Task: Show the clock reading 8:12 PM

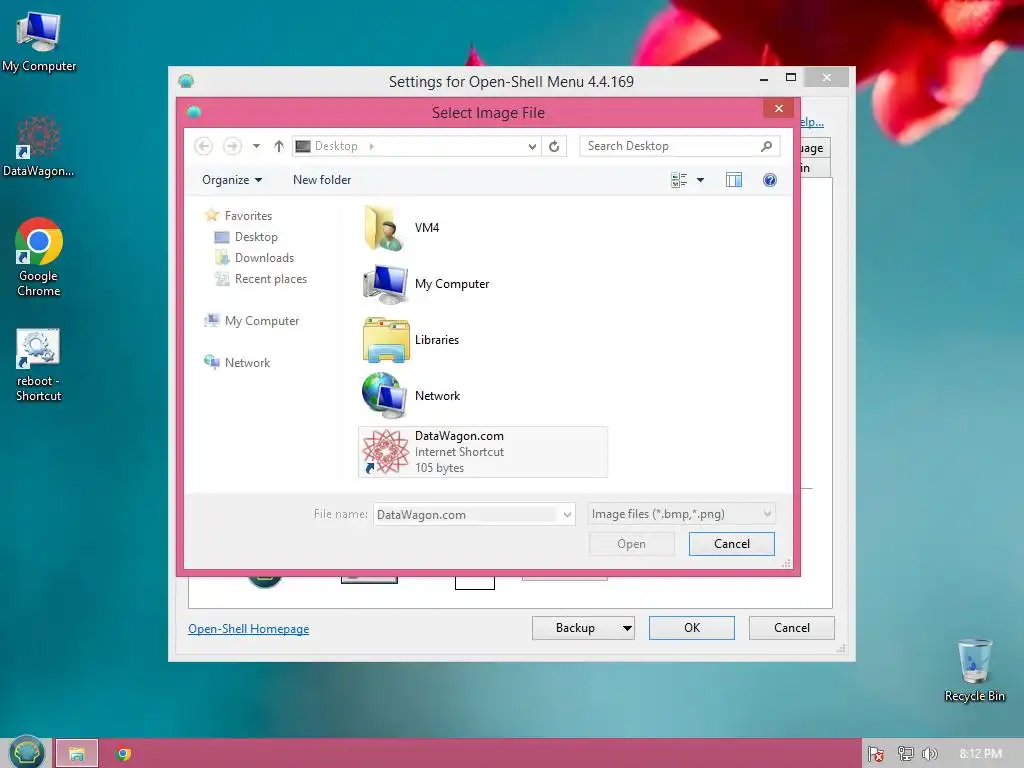Action: tap(980, 754)
